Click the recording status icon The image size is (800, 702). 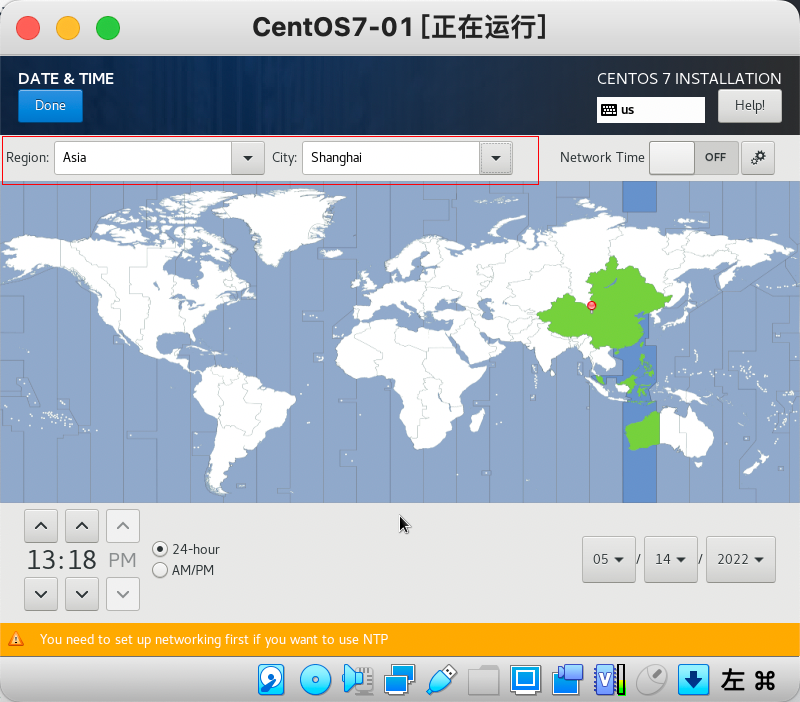click(x=567, y=680)
